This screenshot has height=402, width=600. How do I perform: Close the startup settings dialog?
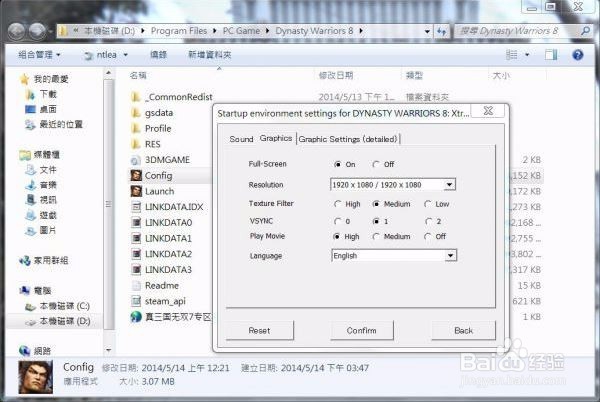(x=488, y=111)
